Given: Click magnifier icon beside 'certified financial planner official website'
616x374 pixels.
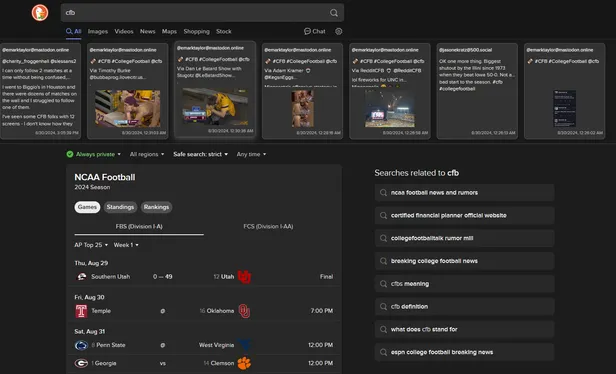Looking at the screenshot, I should (x=383, y=215).
